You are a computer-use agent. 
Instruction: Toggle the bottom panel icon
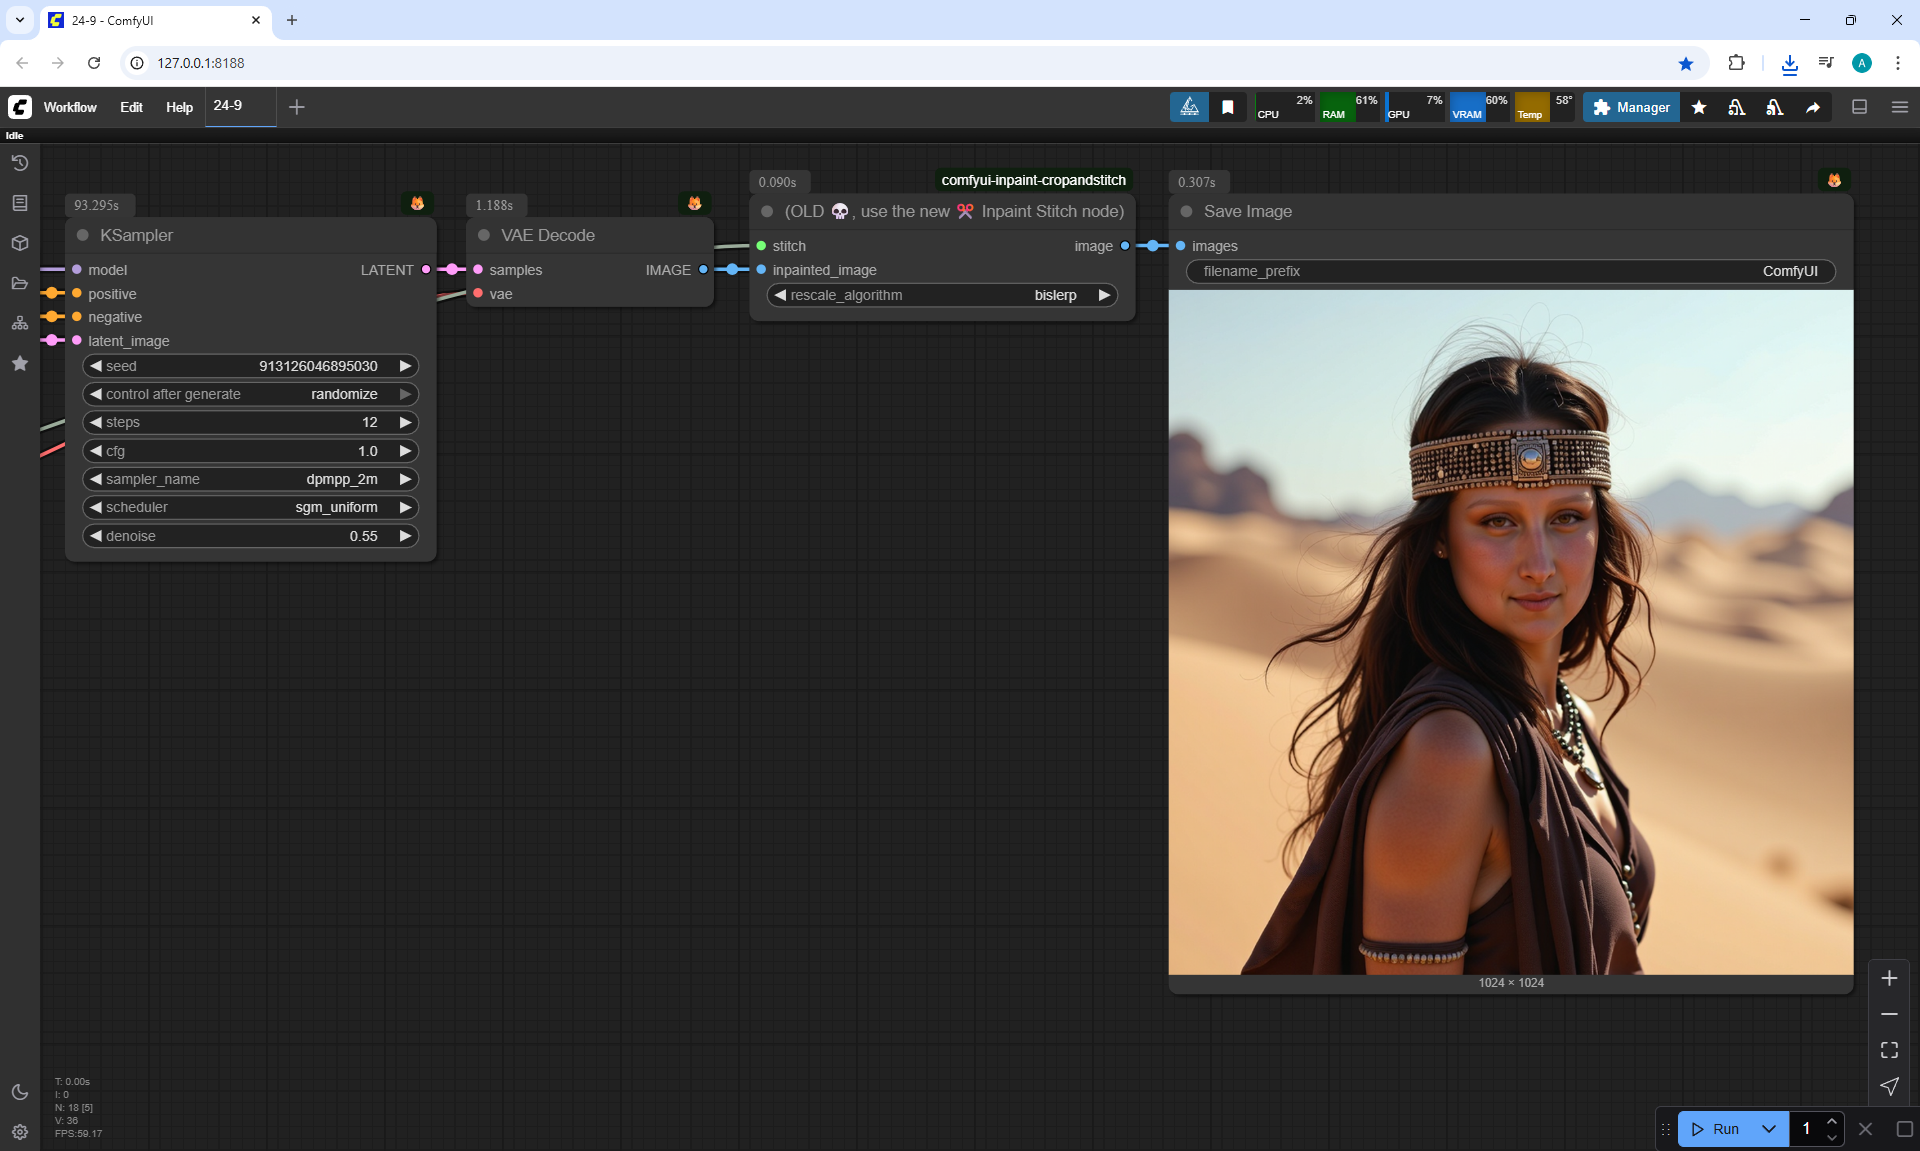(1859, 107)
